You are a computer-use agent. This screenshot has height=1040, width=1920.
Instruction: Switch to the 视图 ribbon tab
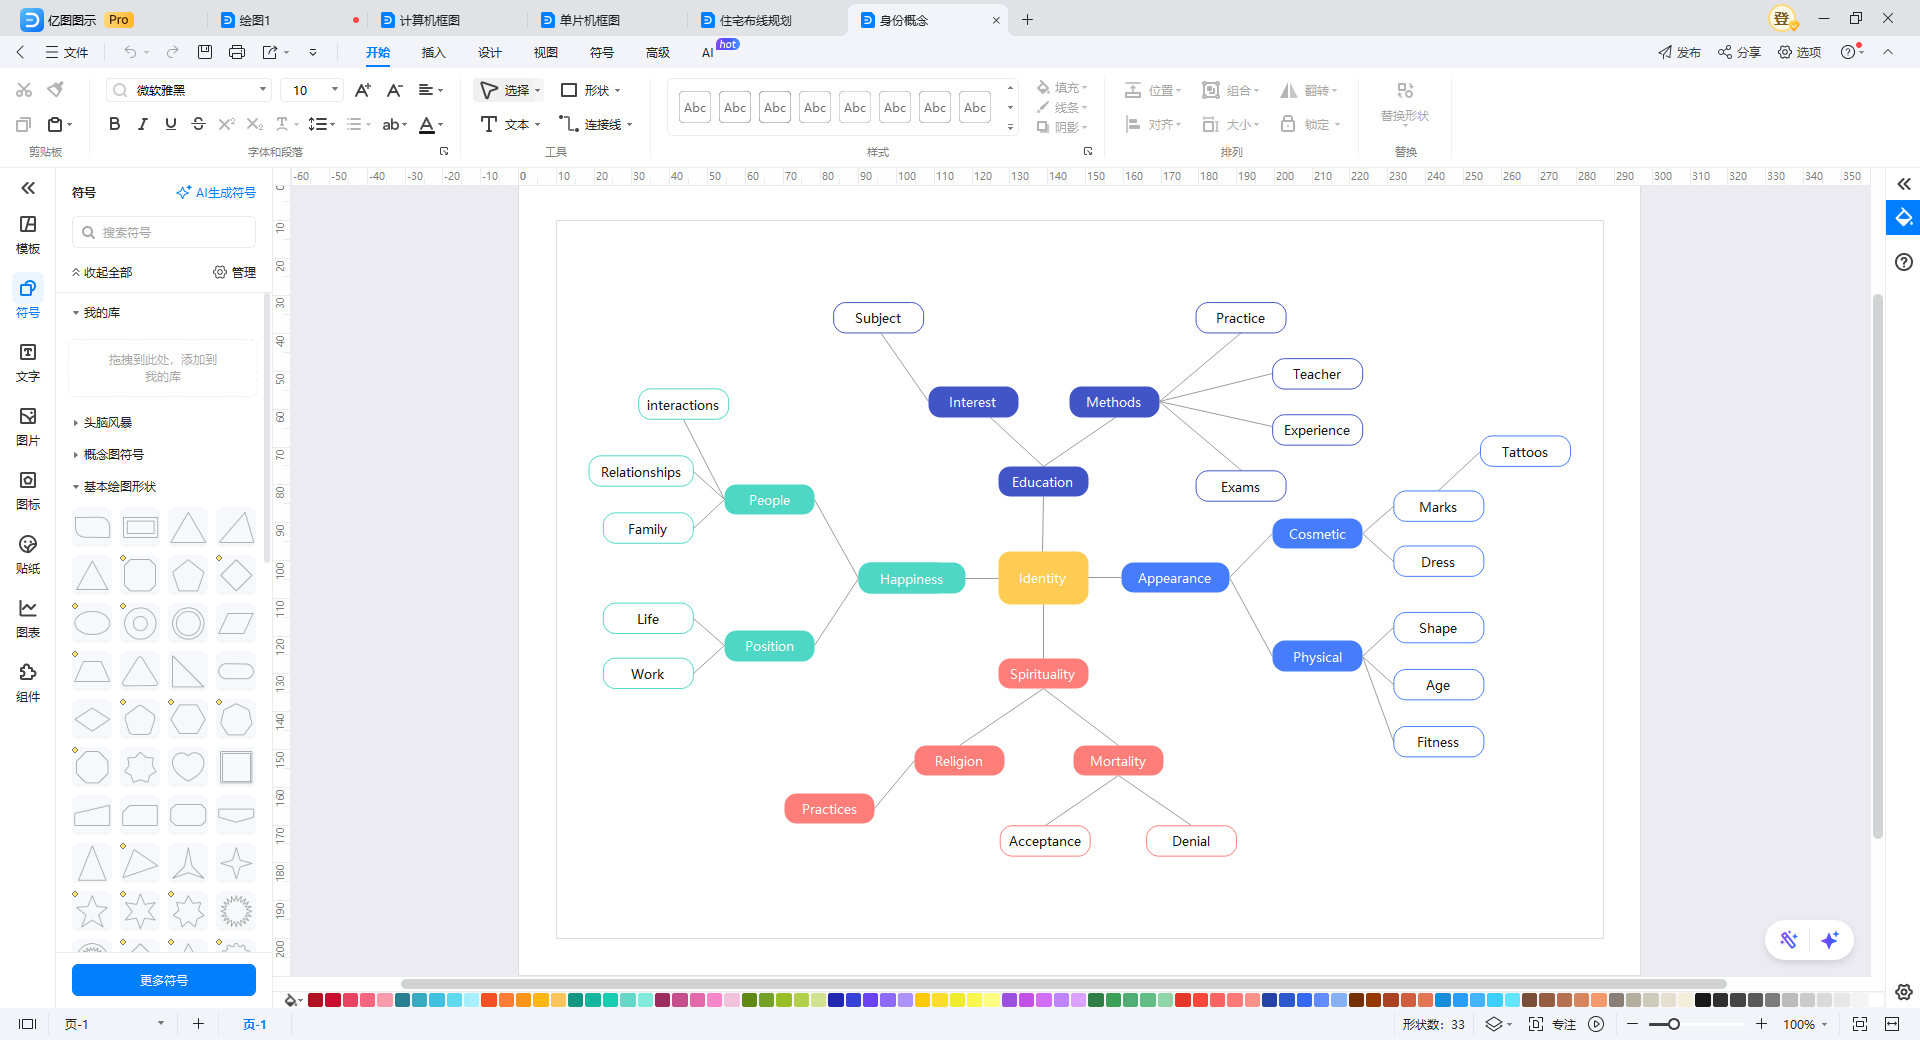545,52
